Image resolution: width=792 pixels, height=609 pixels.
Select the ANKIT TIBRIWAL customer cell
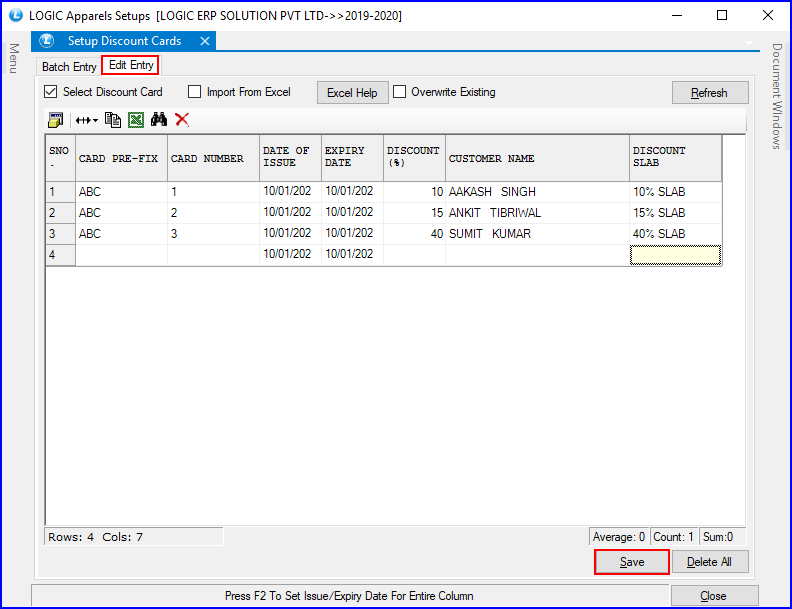click(537, 213)
